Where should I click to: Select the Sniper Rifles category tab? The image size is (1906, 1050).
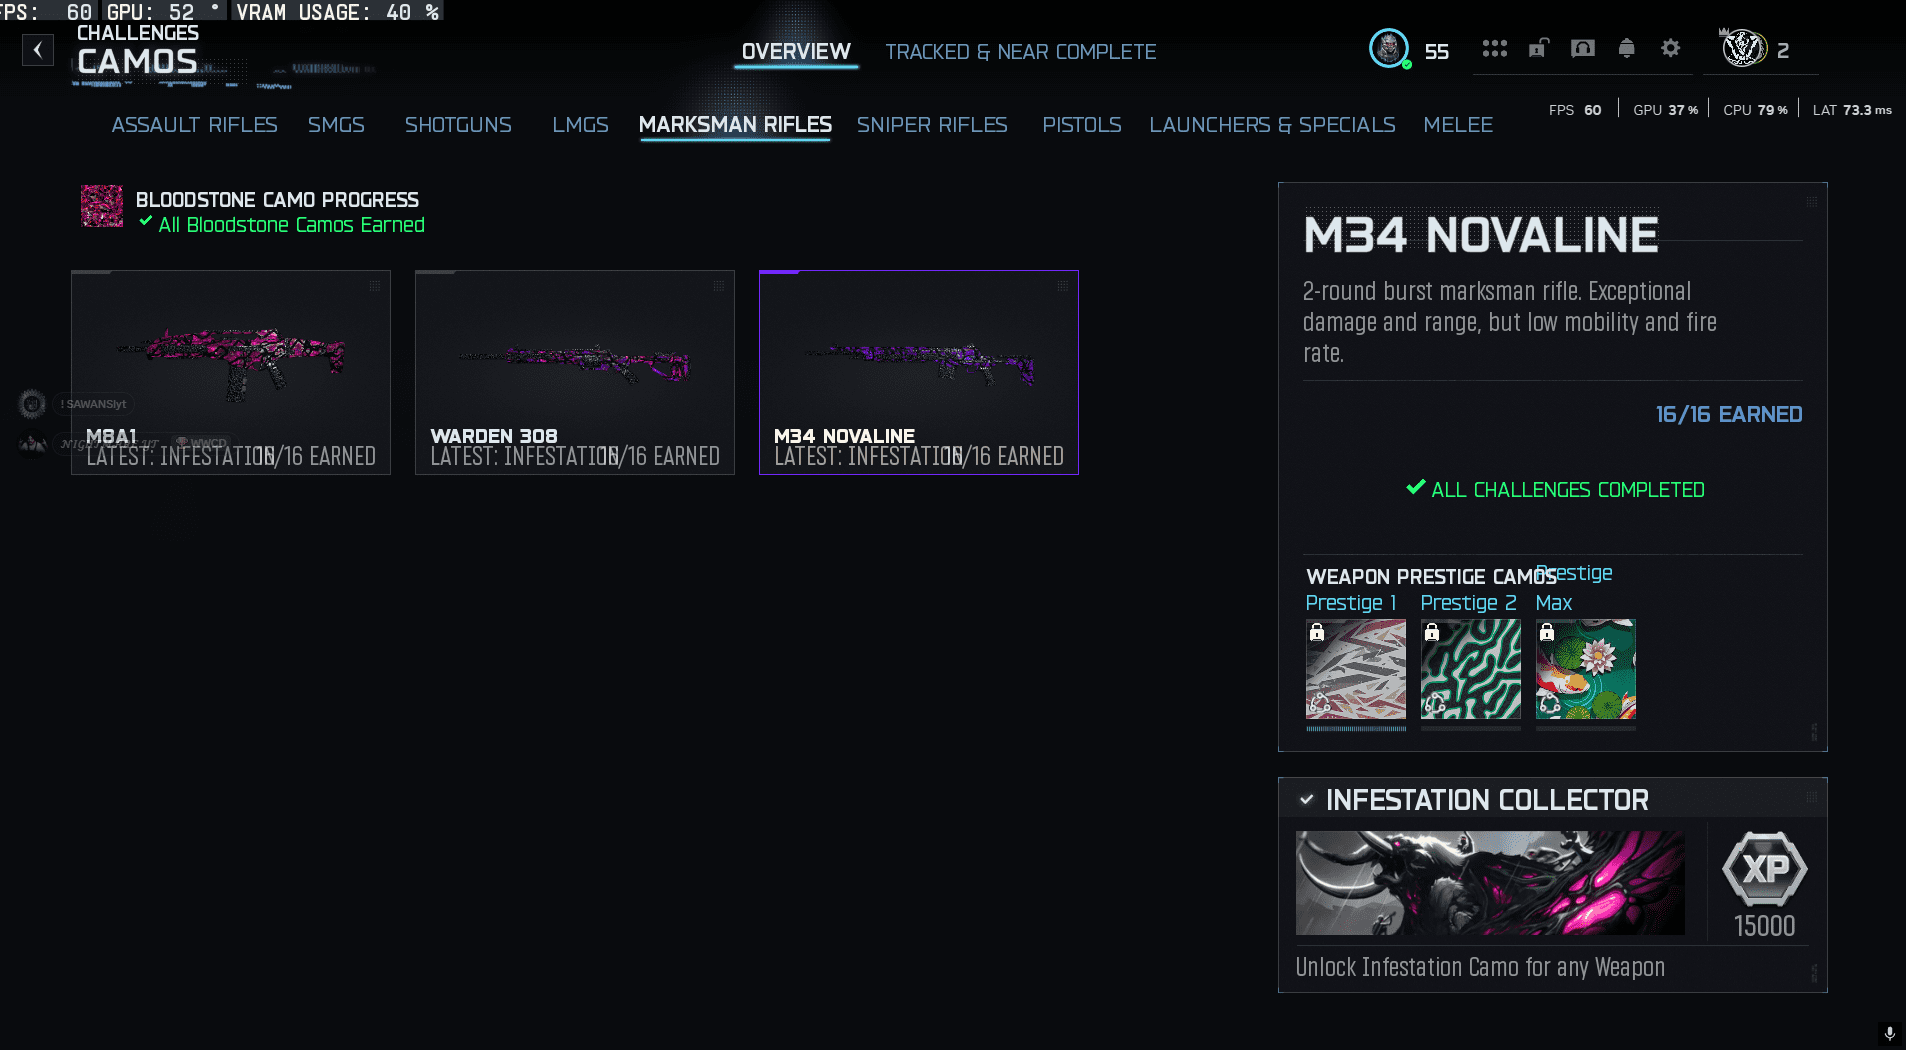coord(931,125)
